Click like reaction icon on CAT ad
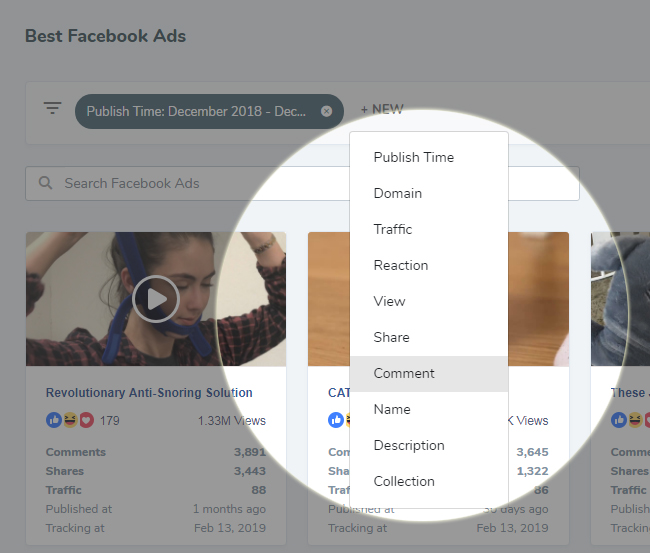The image size is (650, 553). [336, 420]
